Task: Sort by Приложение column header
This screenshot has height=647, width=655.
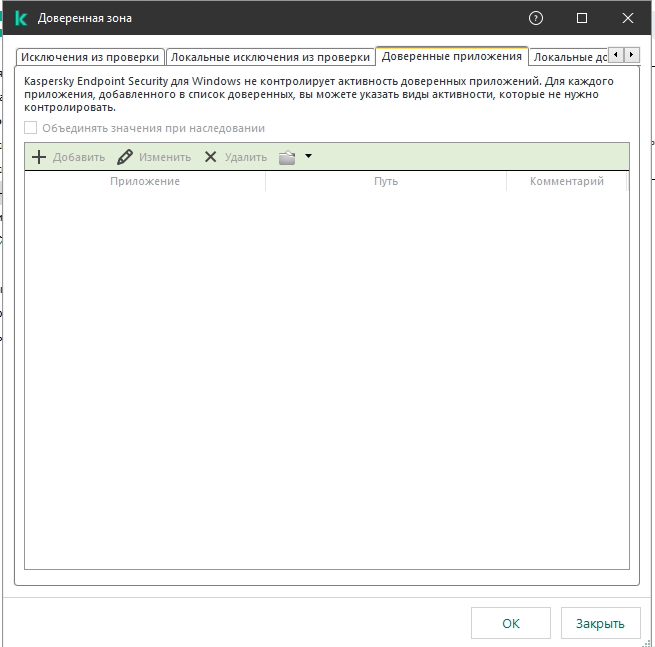Action: (x=145, y=181)
